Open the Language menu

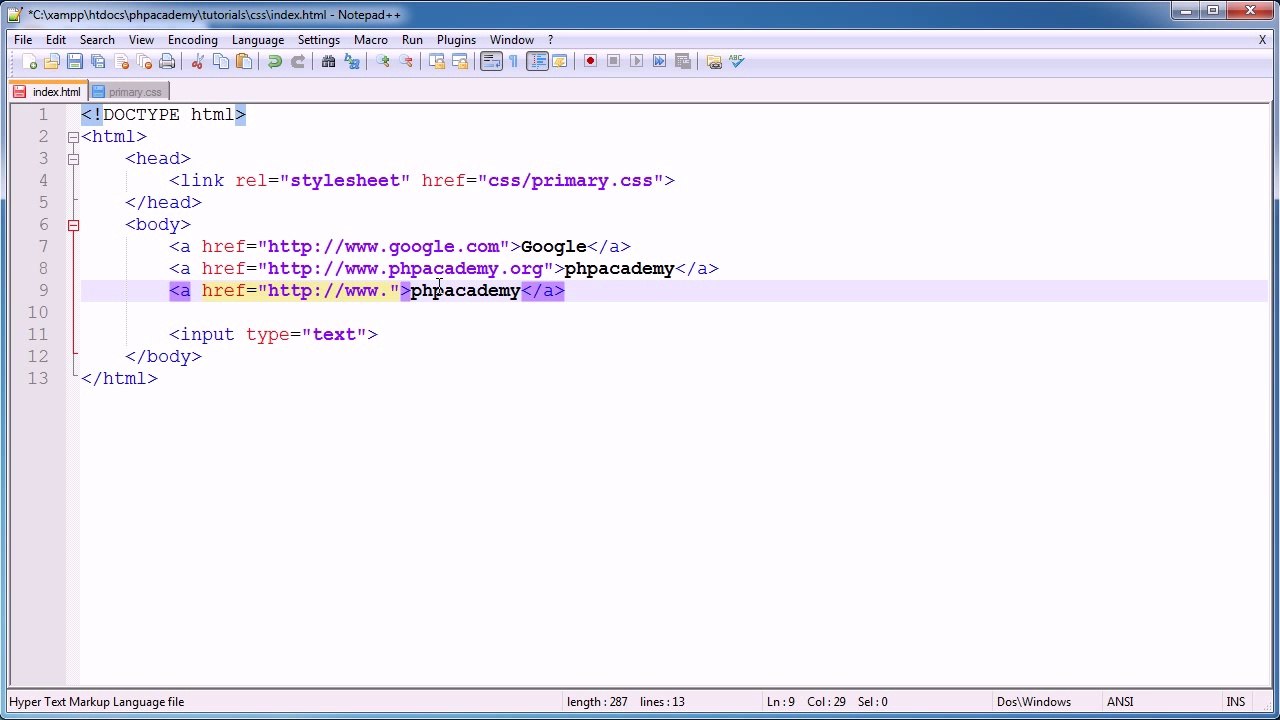(258, 40)
